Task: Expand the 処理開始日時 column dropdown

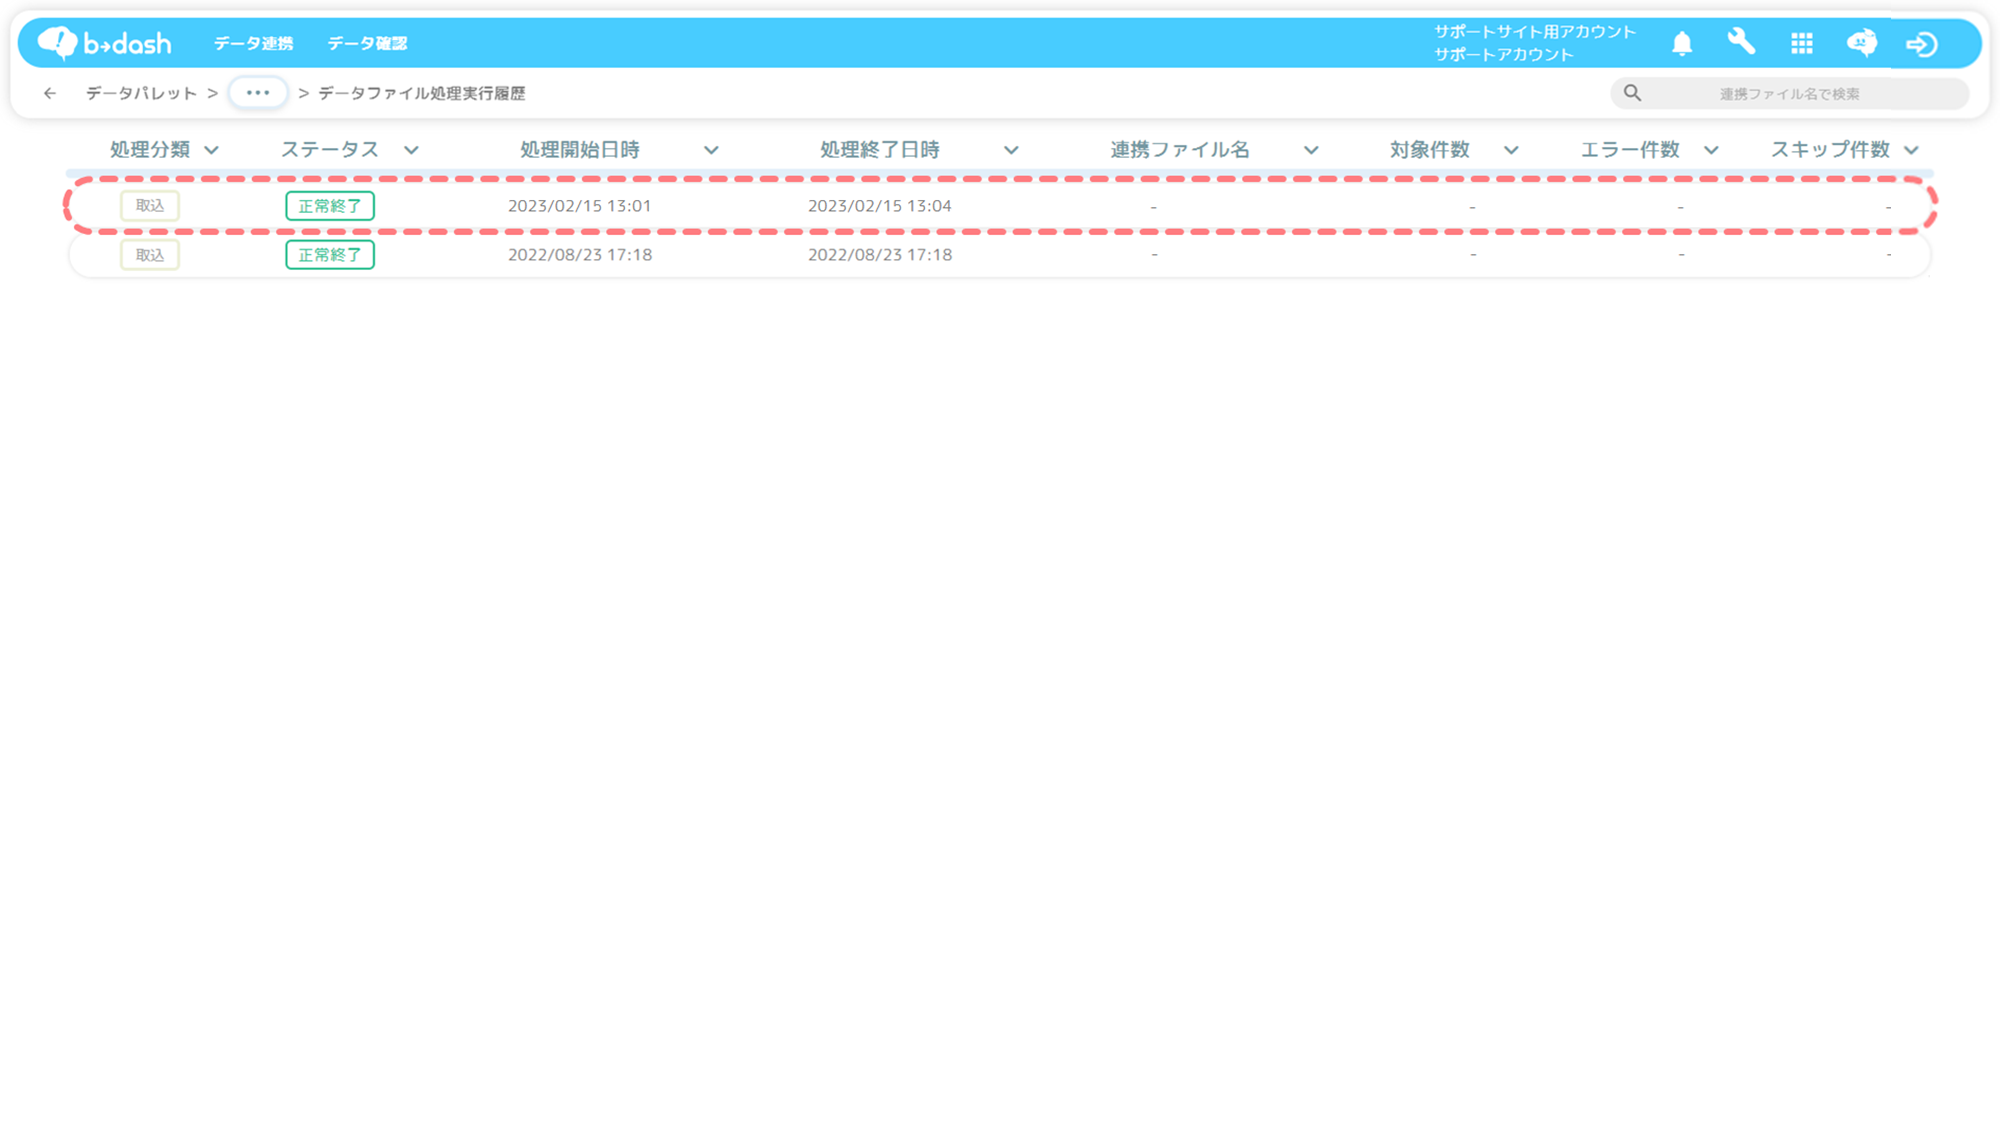Action: 711,150
